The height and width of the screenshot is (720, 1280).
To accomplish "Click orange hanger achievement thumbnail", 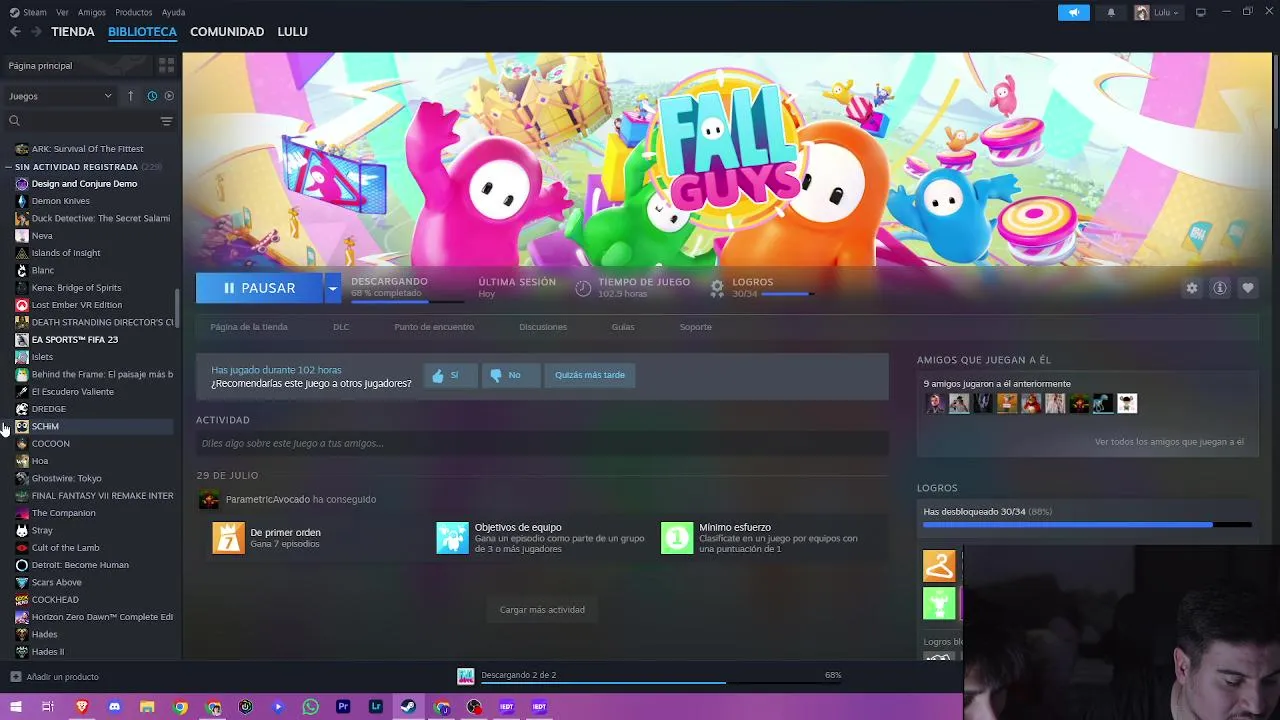I will [939, 566].
